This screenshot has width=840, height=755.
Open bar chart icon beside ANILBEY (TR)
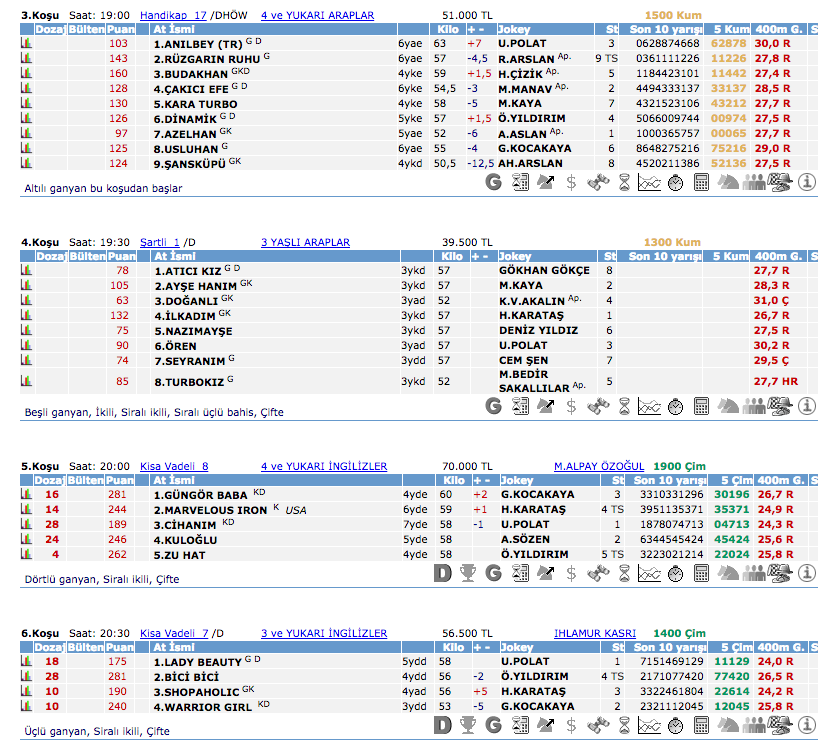tap(27, 44)
